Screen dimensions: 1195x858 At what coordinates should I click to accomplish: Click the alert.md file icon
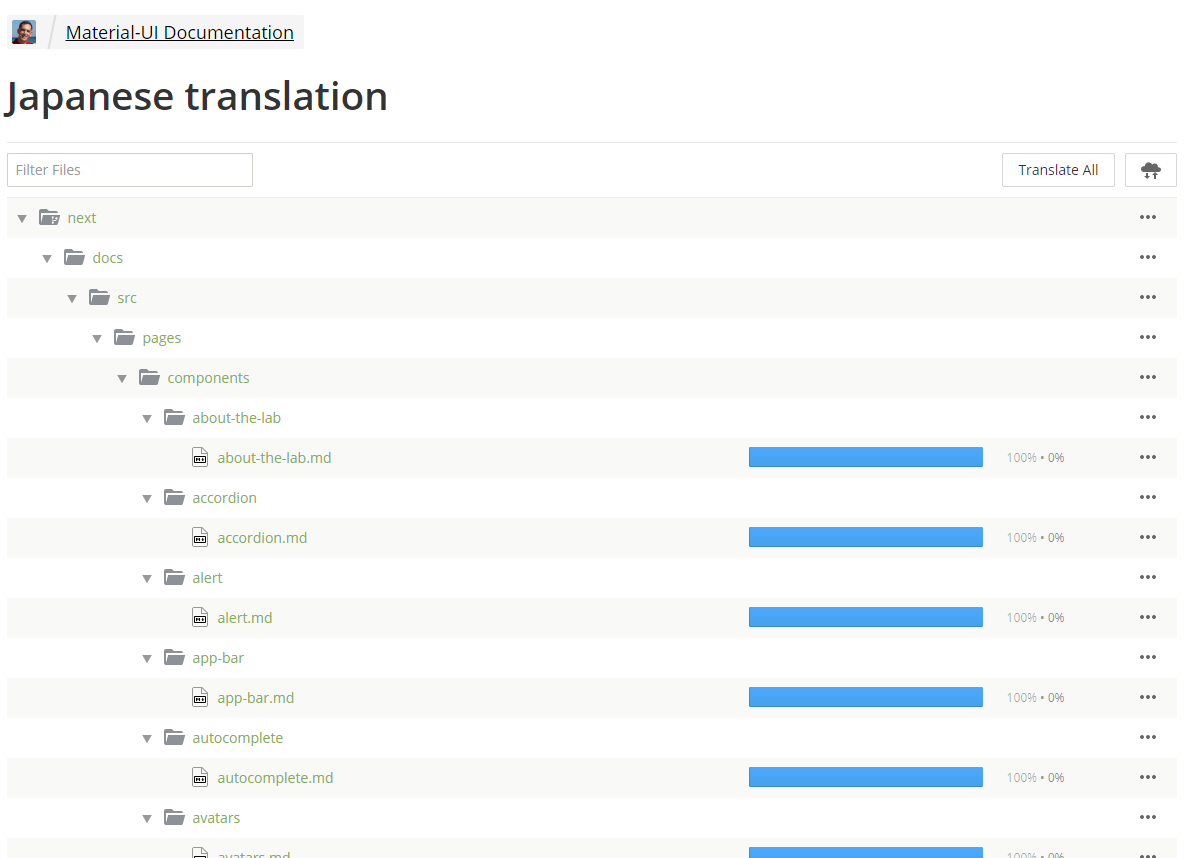200,617
